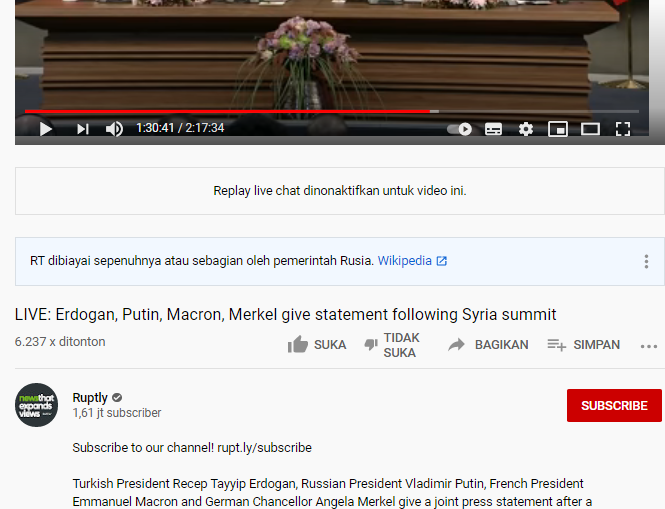Image resolution: width=665 pixels, height=509 pixels.
Task: Mute the video volume
Action: point(114,129)
